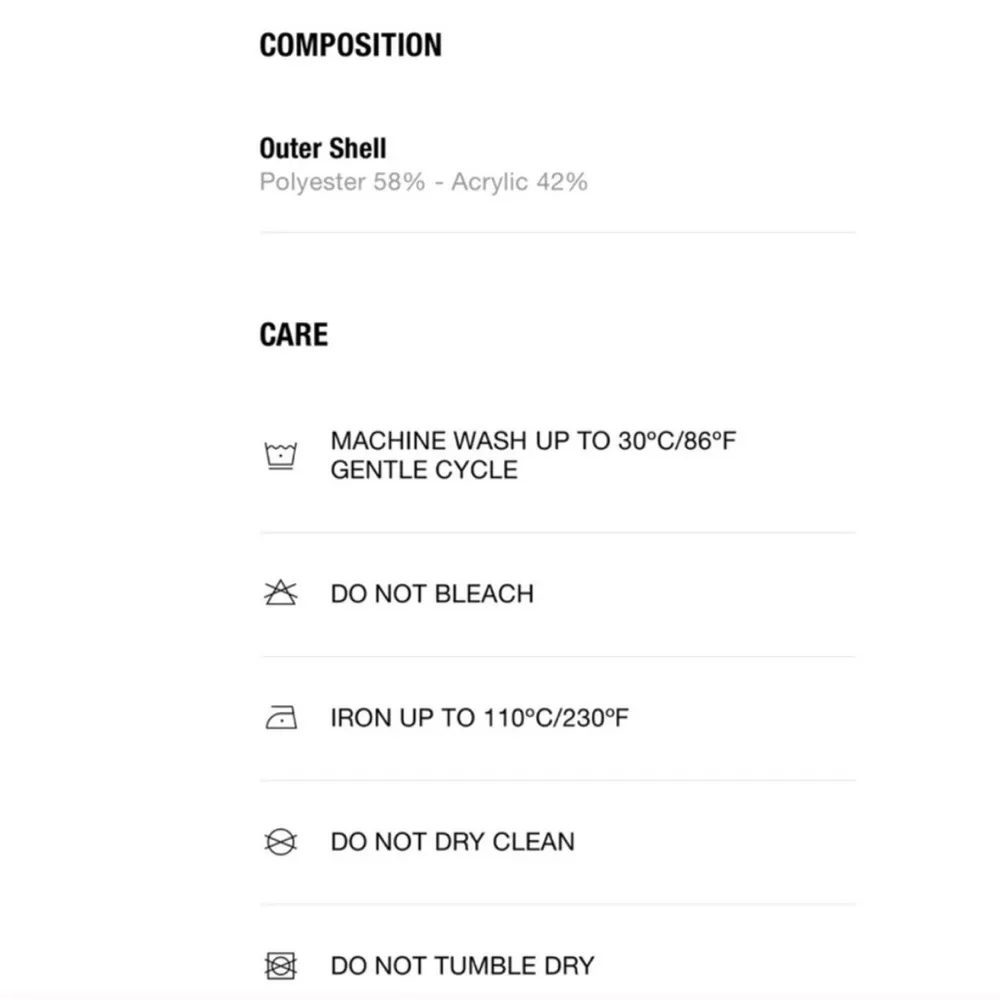Click the Outer Shell label
This screenshot has height=1000, width=1000.
(322, 149)
